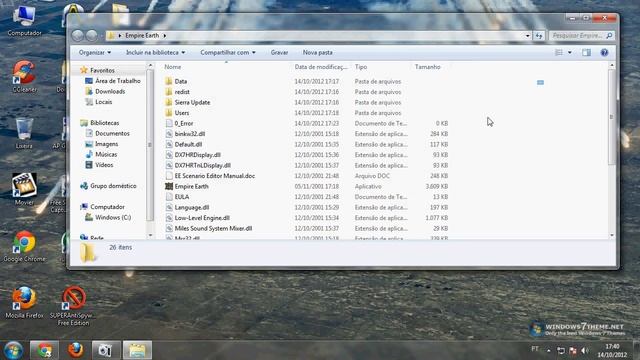Open Documentos library in sidebar
The height and width of the screenshot is (360, 640).
112,133
